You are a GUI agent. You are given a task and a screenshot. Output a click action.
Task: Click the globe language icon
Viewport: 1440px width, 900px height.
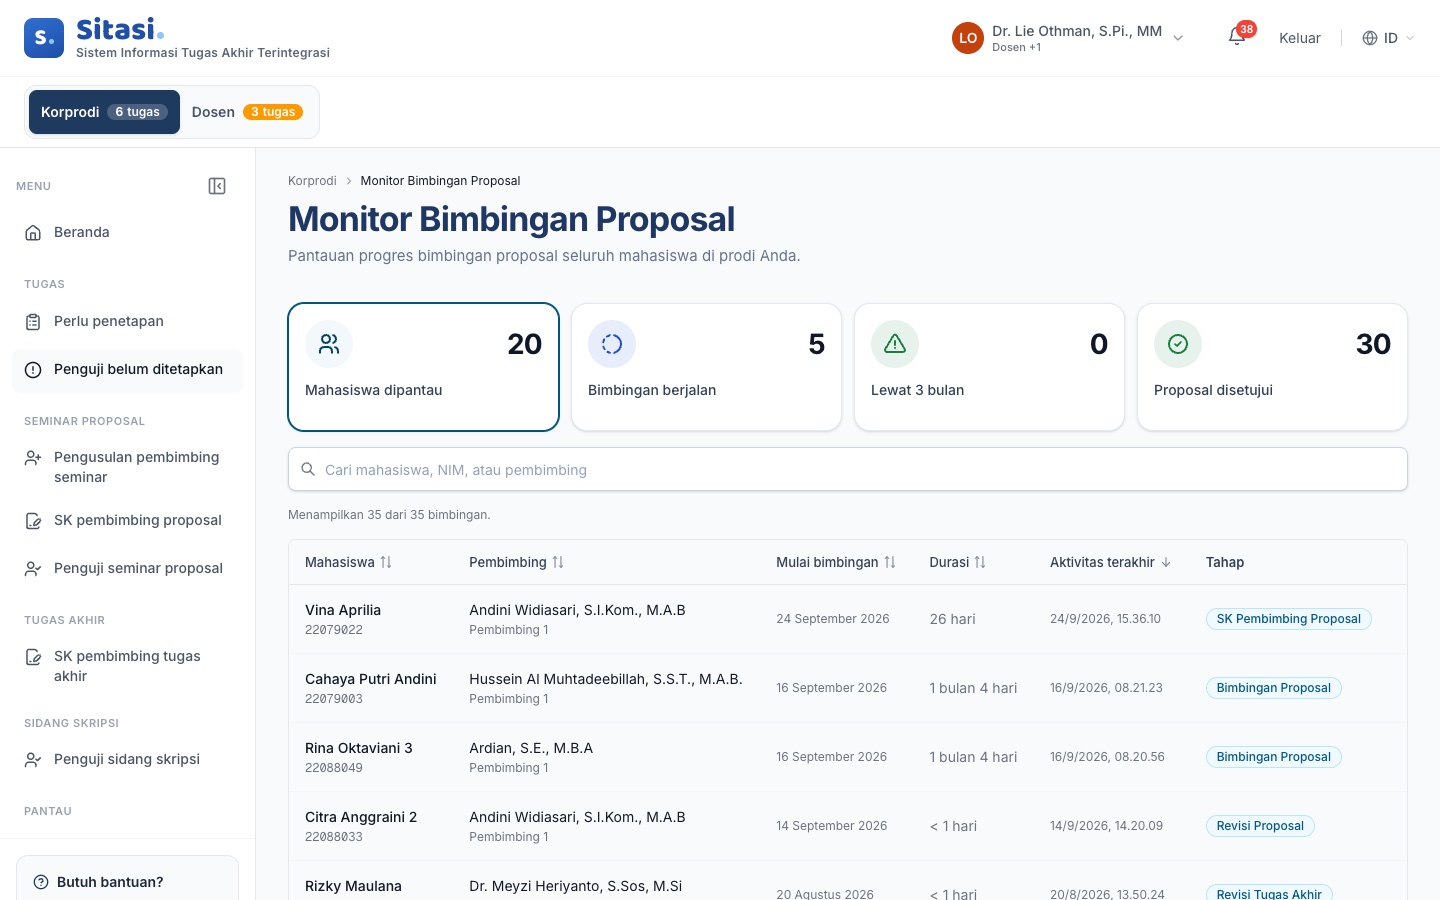[x=1370, y=38]
